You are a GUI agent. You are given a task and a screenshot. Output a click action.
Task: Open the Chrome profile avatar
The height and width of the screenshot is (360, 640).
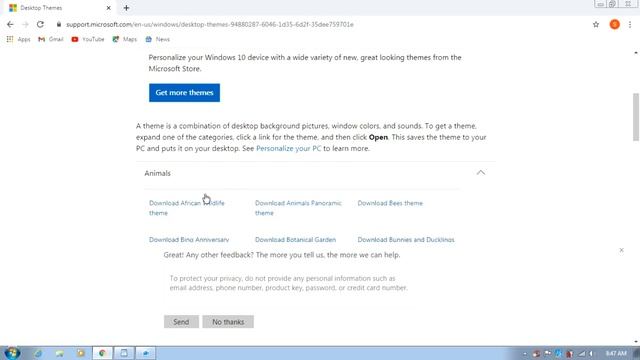coord(614,24)
